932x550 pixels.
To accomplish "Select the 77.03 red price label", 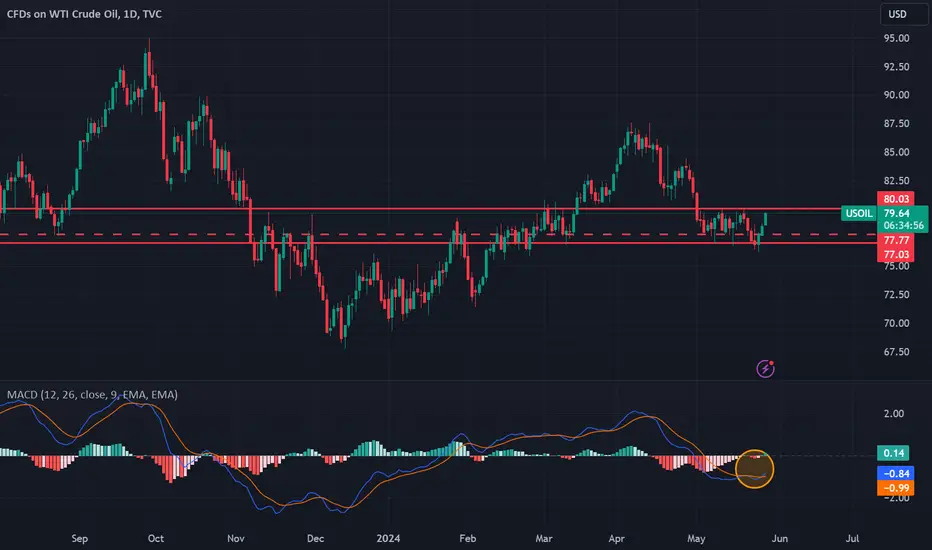I will coord(896,254).
